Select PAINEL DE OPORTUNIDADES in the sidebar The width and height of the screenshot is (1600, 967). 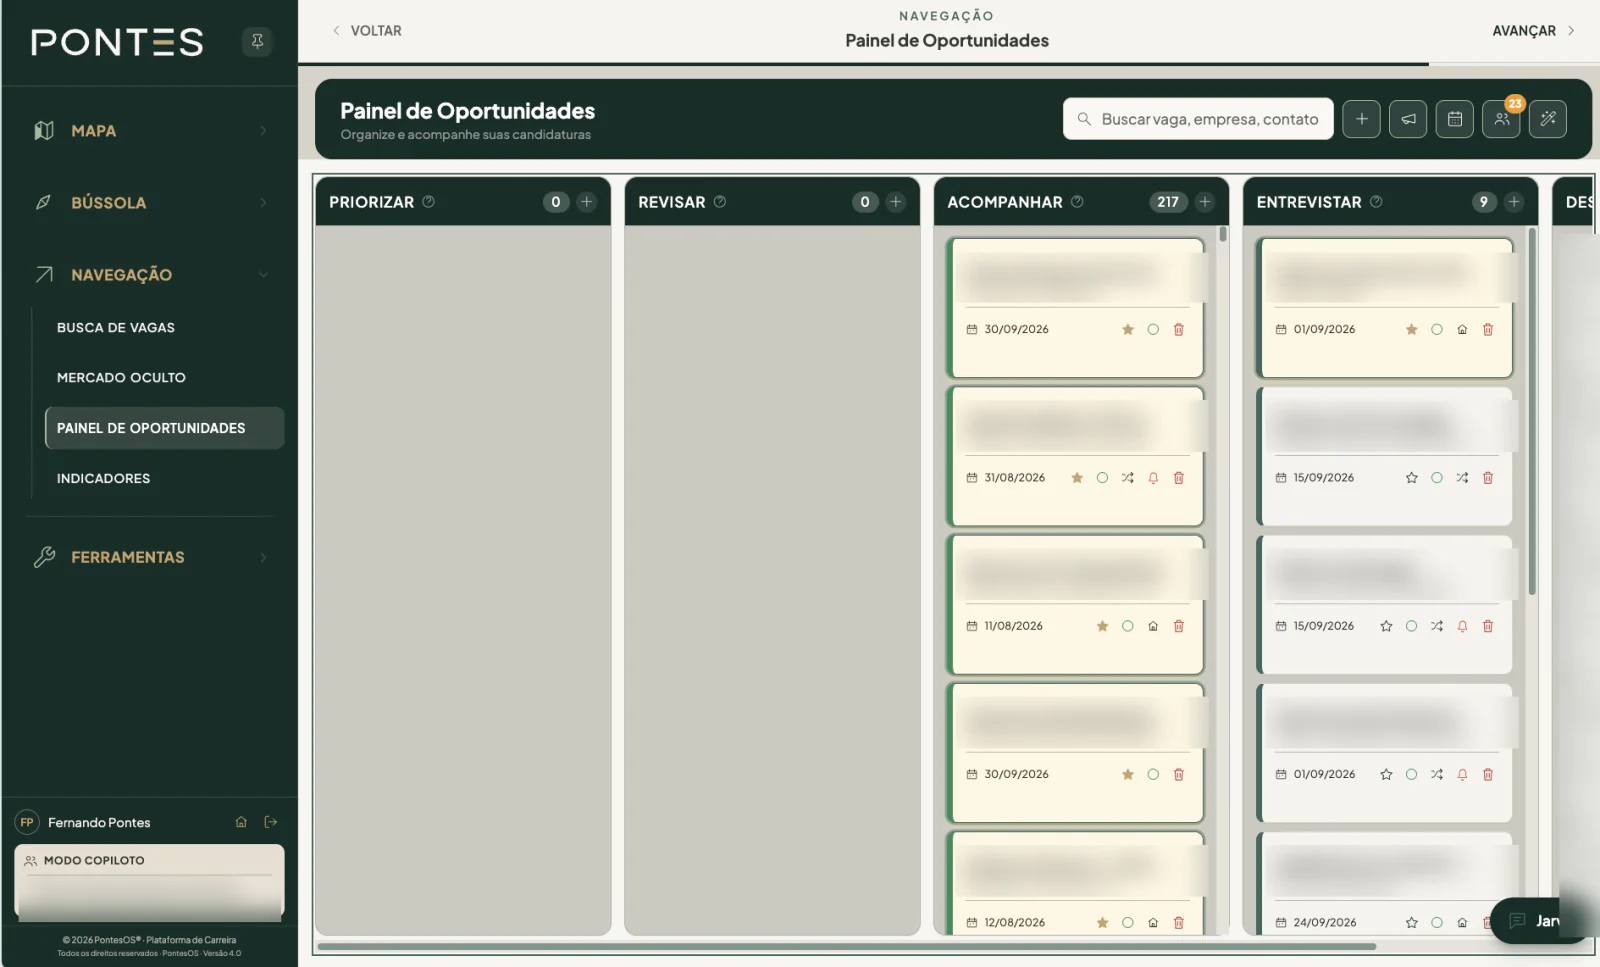tap(164, 428)
